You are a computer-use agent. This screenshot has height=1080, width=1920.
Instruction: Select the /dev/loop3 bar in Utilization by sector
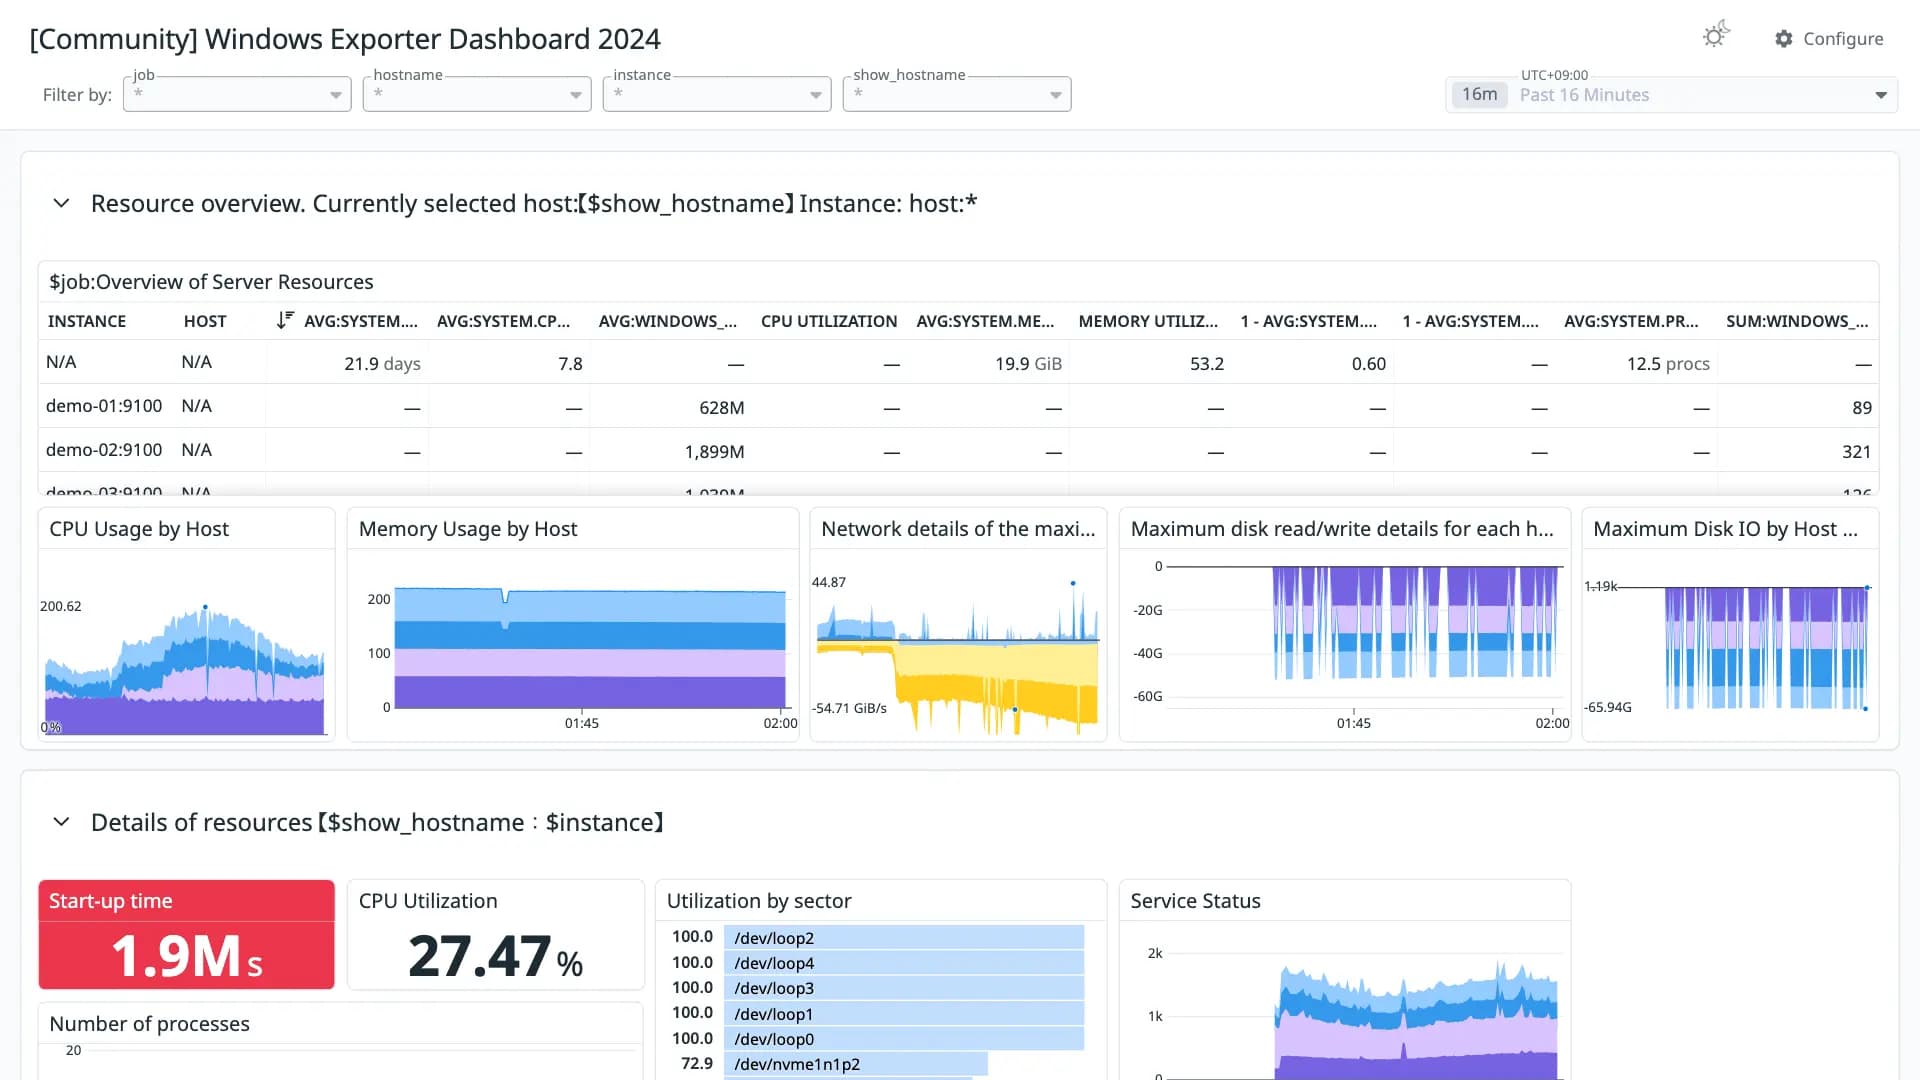[904, 988]
